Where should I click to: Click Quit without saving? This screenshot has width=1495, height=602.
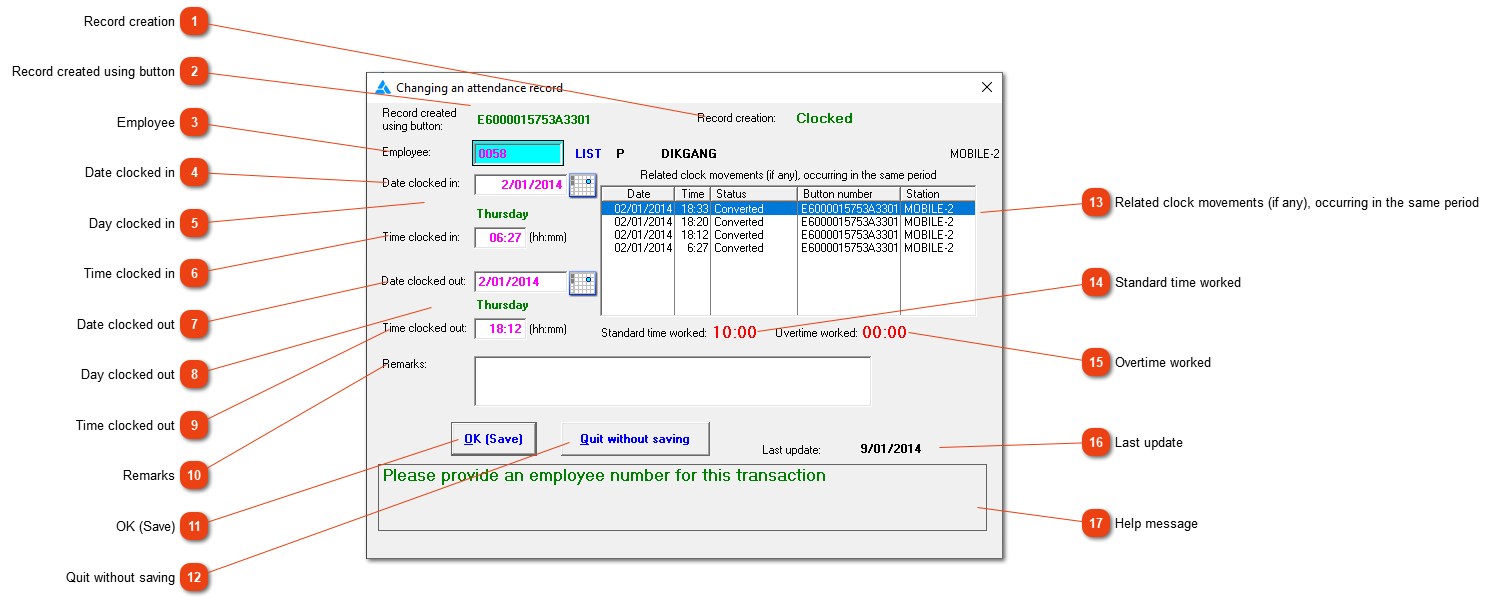click(635, 438)
